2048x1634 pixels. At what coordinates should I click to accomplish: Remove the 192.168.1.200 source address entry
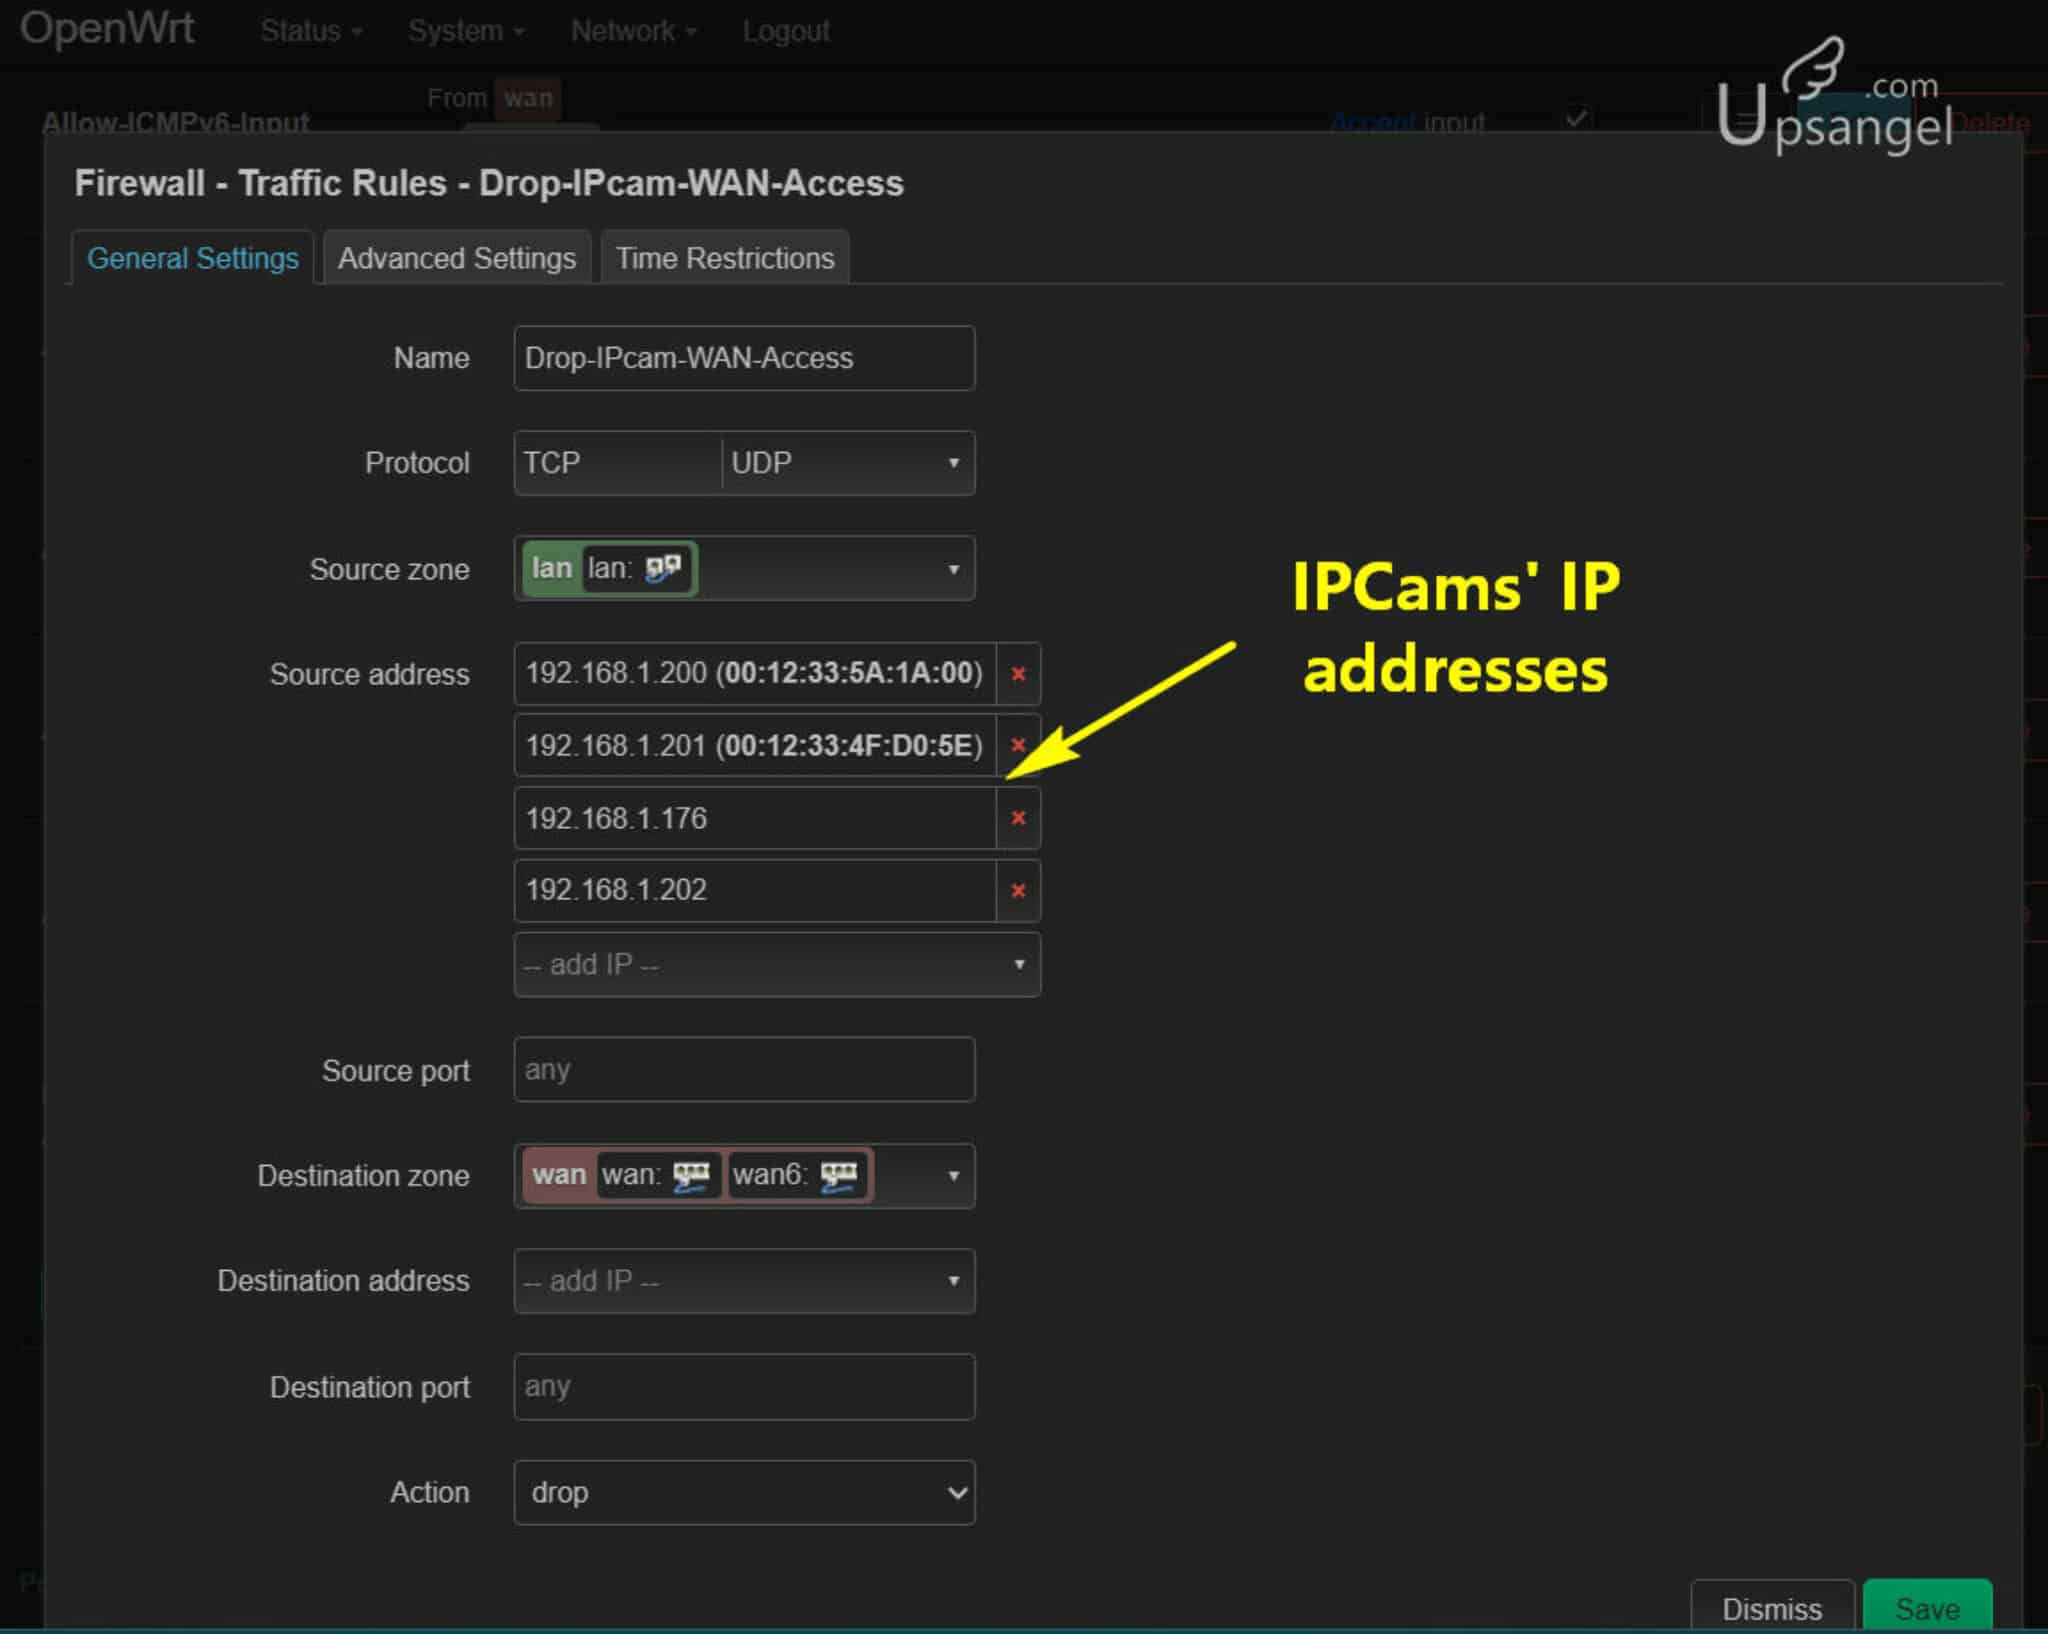point(1019,673)
